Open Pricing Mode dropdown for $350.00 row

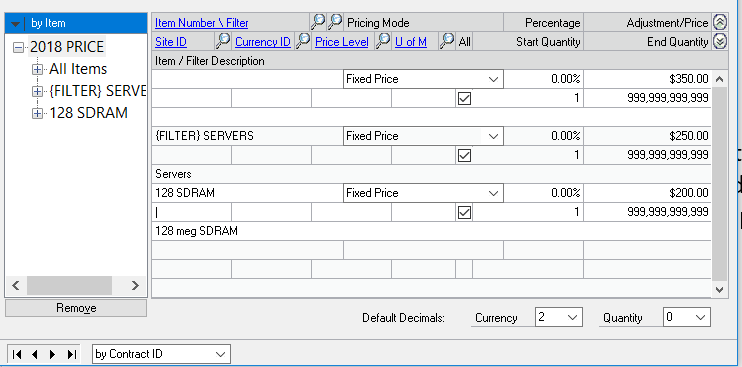pos(494,79)
